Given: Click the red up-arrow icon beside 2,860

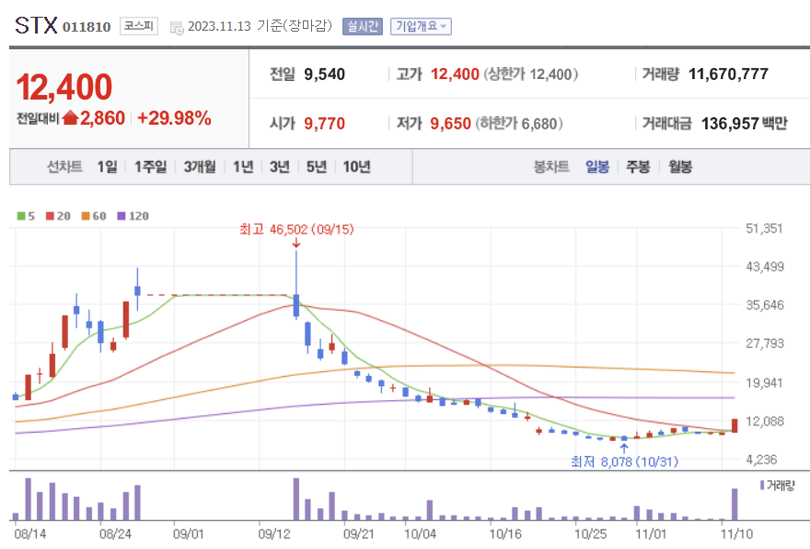Looking at the screenshot, I should point(70,118).
